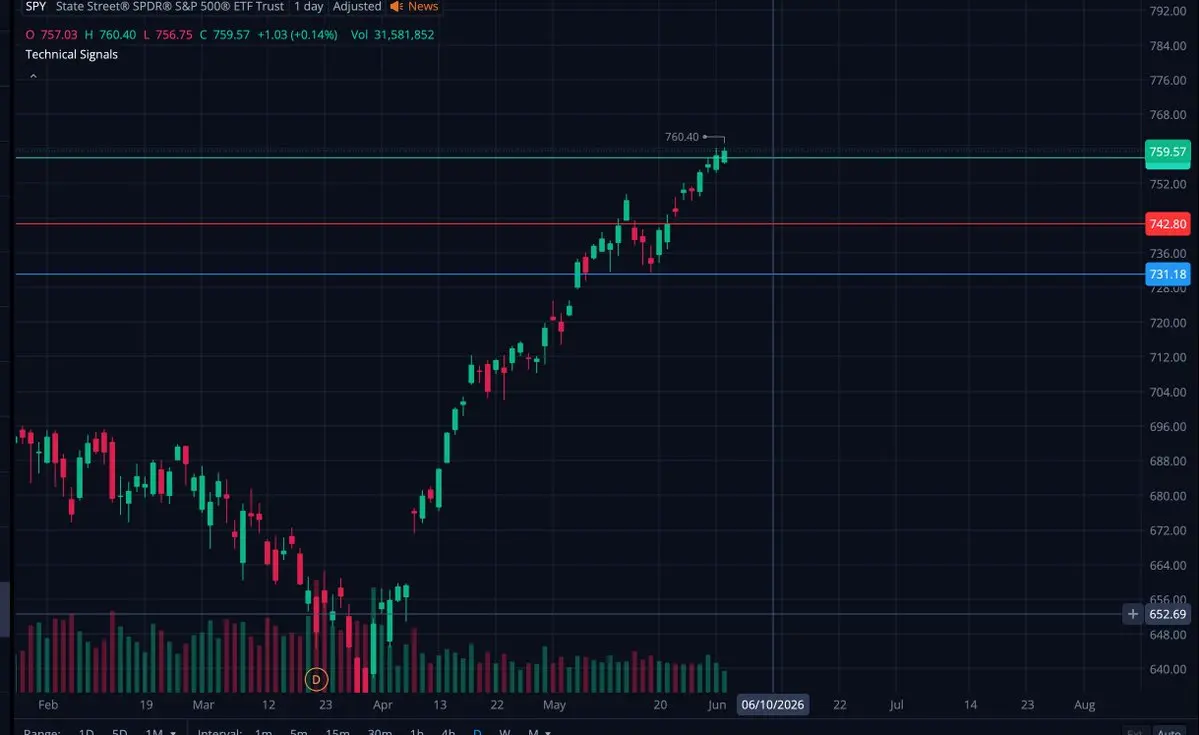Click the 1 day interval label
This screenshot has width=1199, height=735.
[x=309, y=6]
